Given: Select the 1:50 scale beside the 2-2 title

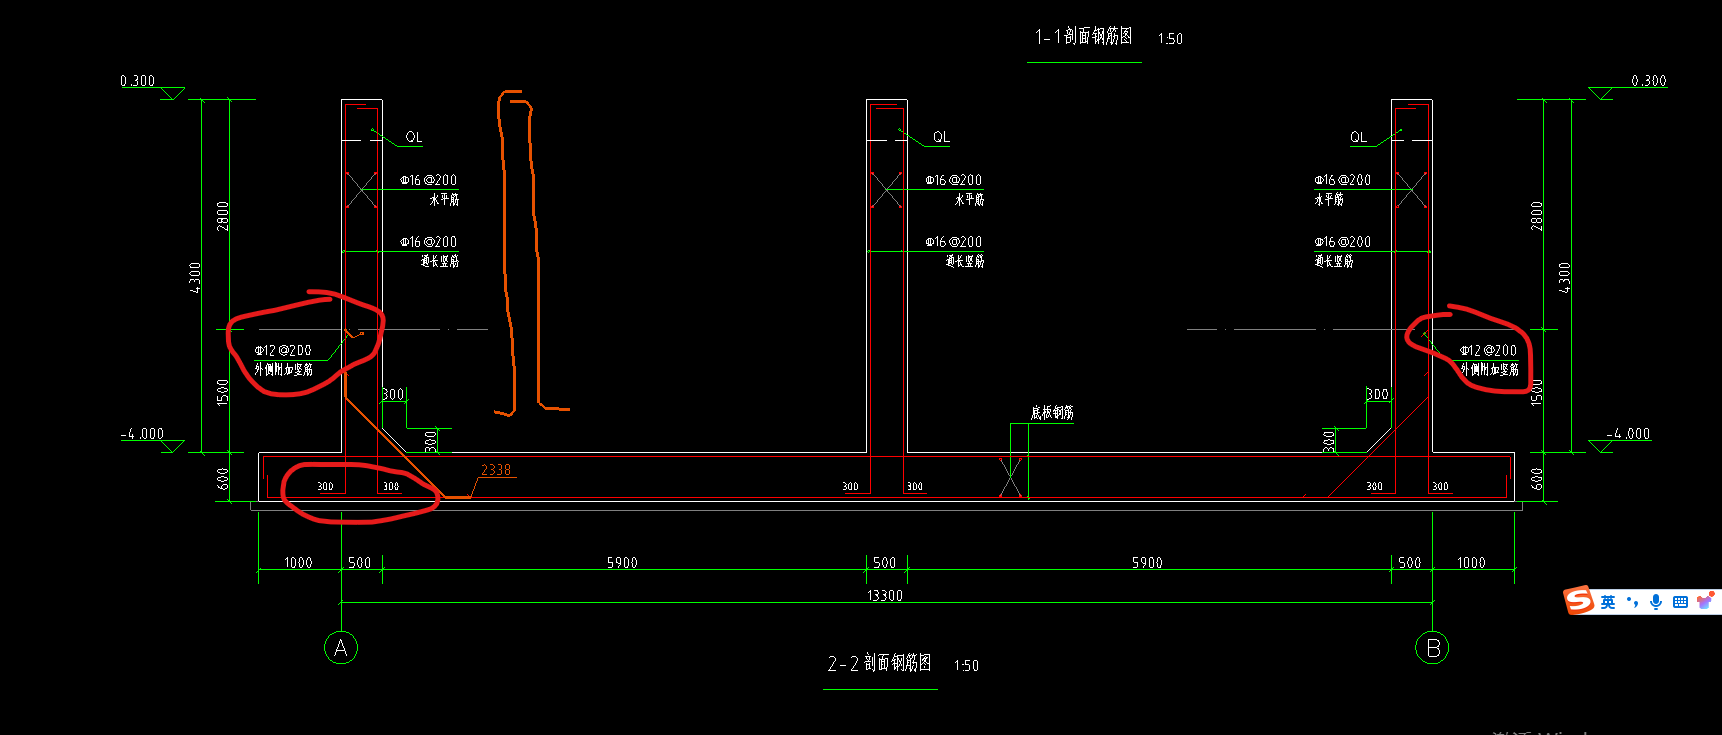Looking at the screenshot, I should tap(966, 666).
